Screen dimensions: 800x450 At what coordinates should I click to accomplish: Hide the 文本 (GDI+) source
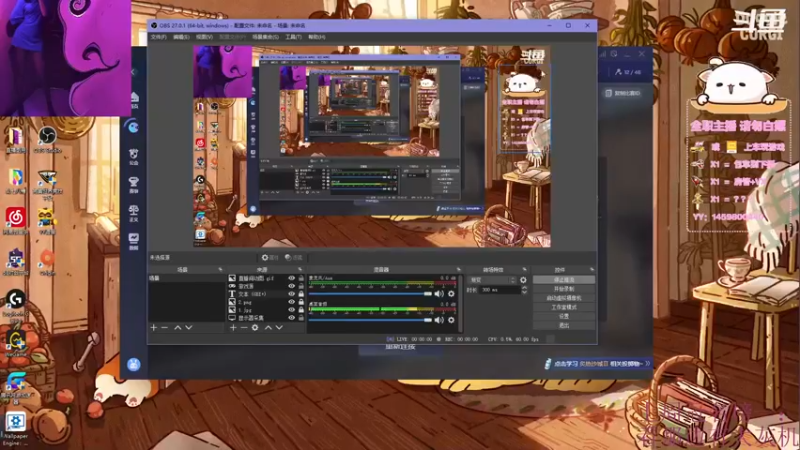[291, 294]
